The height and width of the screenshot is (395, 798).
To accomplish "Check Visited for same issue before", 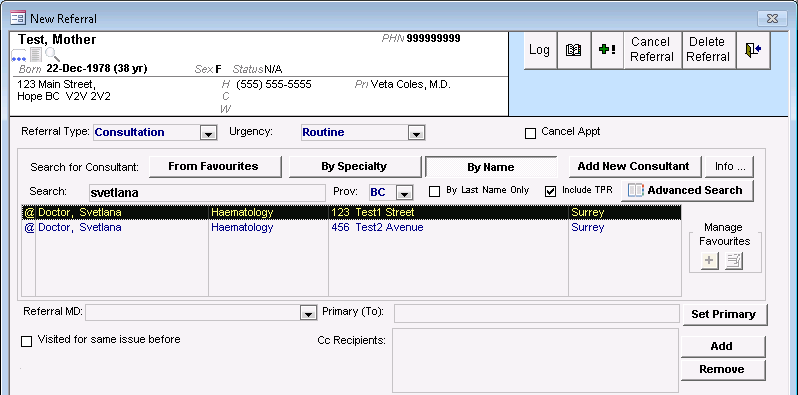I will (26, 341).
